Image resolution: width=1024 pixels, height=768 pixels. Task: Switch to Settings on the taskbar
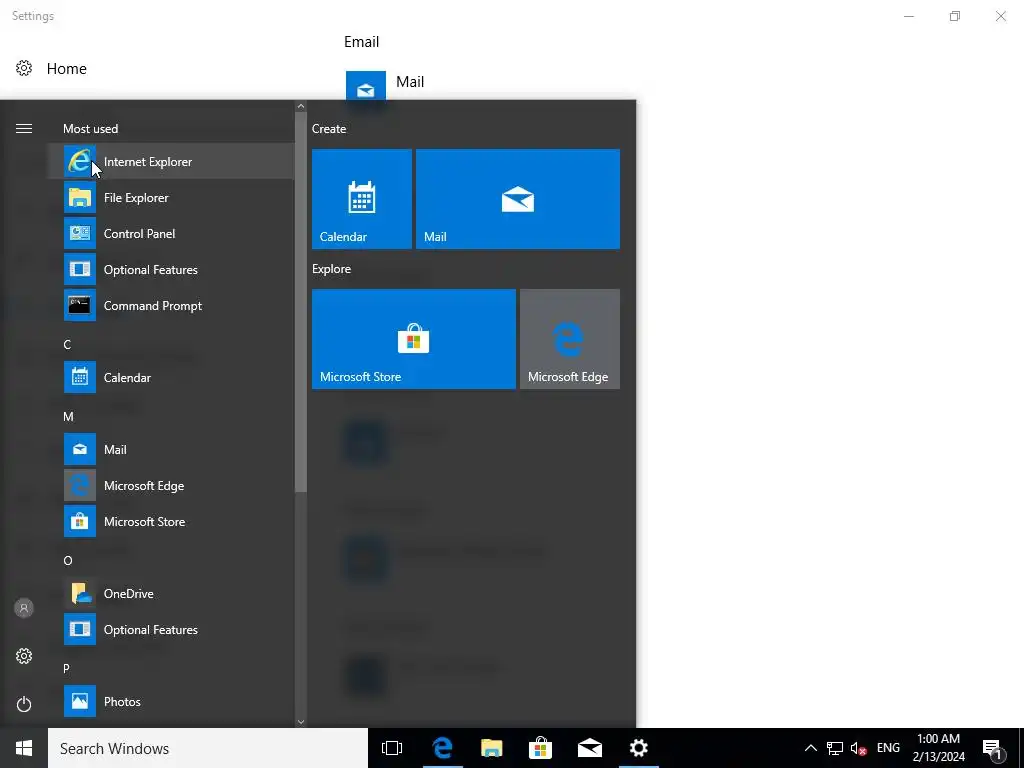[x=639, y=748]
